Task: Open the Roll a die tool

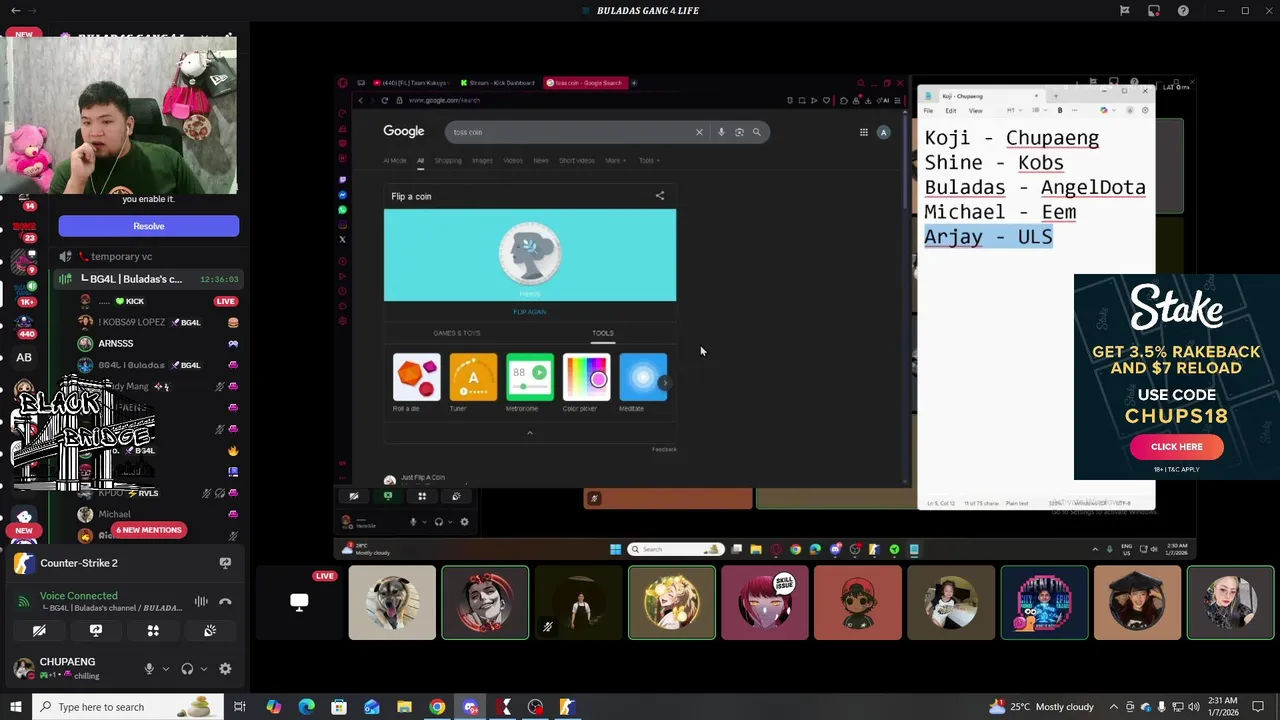Action: [416, 382]
